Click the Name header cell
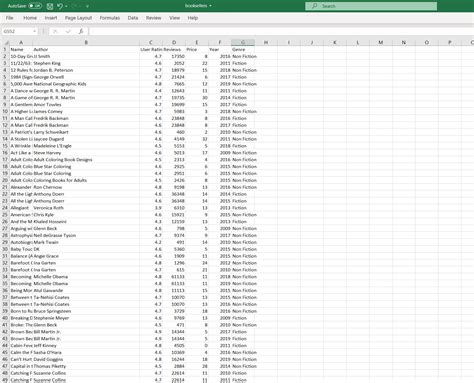This screenshot has height=383, width=474. point(21,49)
